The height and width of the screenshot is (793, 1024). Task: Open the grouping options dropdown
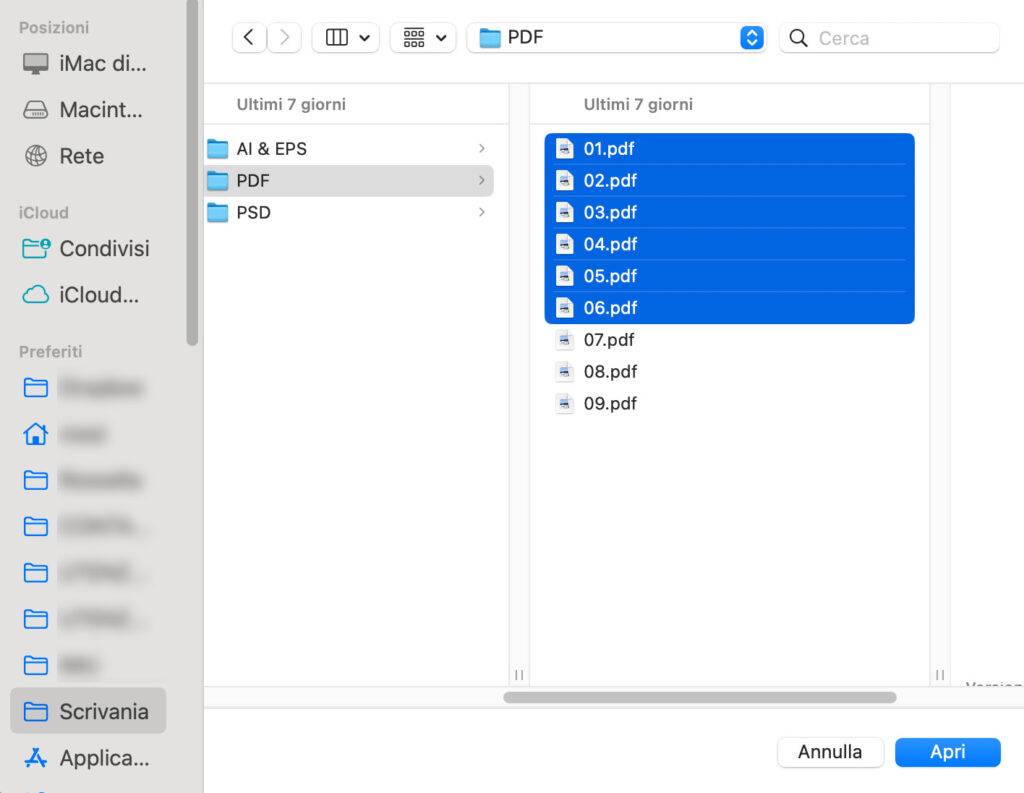423,37
